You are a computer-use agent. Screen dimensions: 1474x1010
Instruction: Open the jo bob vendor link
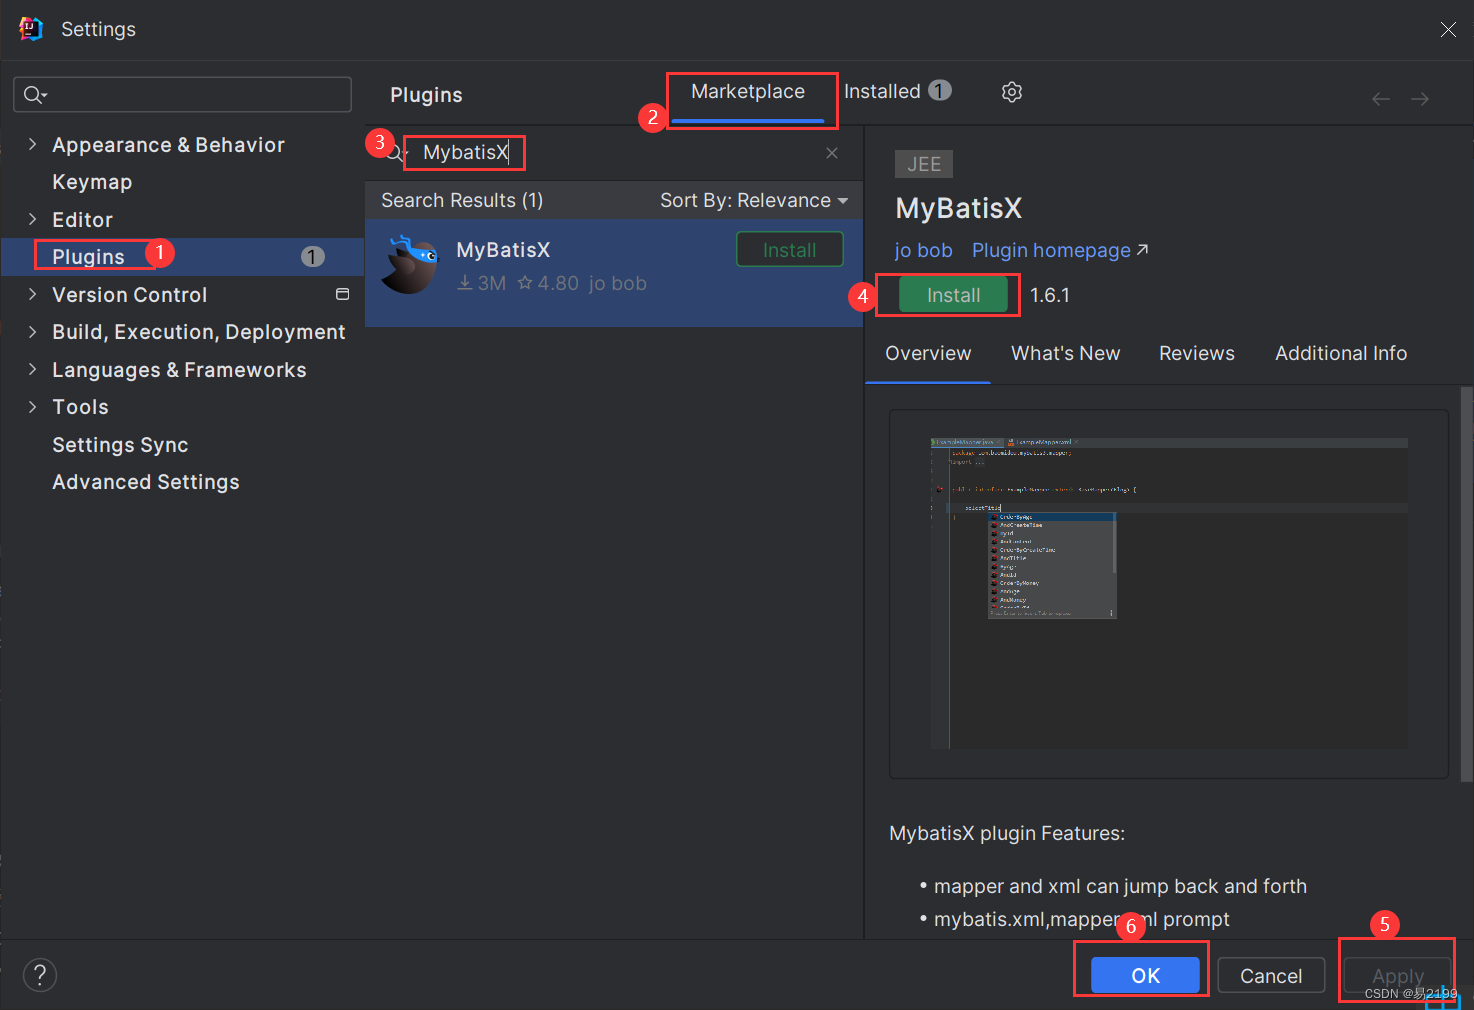(x=923, y=250)
